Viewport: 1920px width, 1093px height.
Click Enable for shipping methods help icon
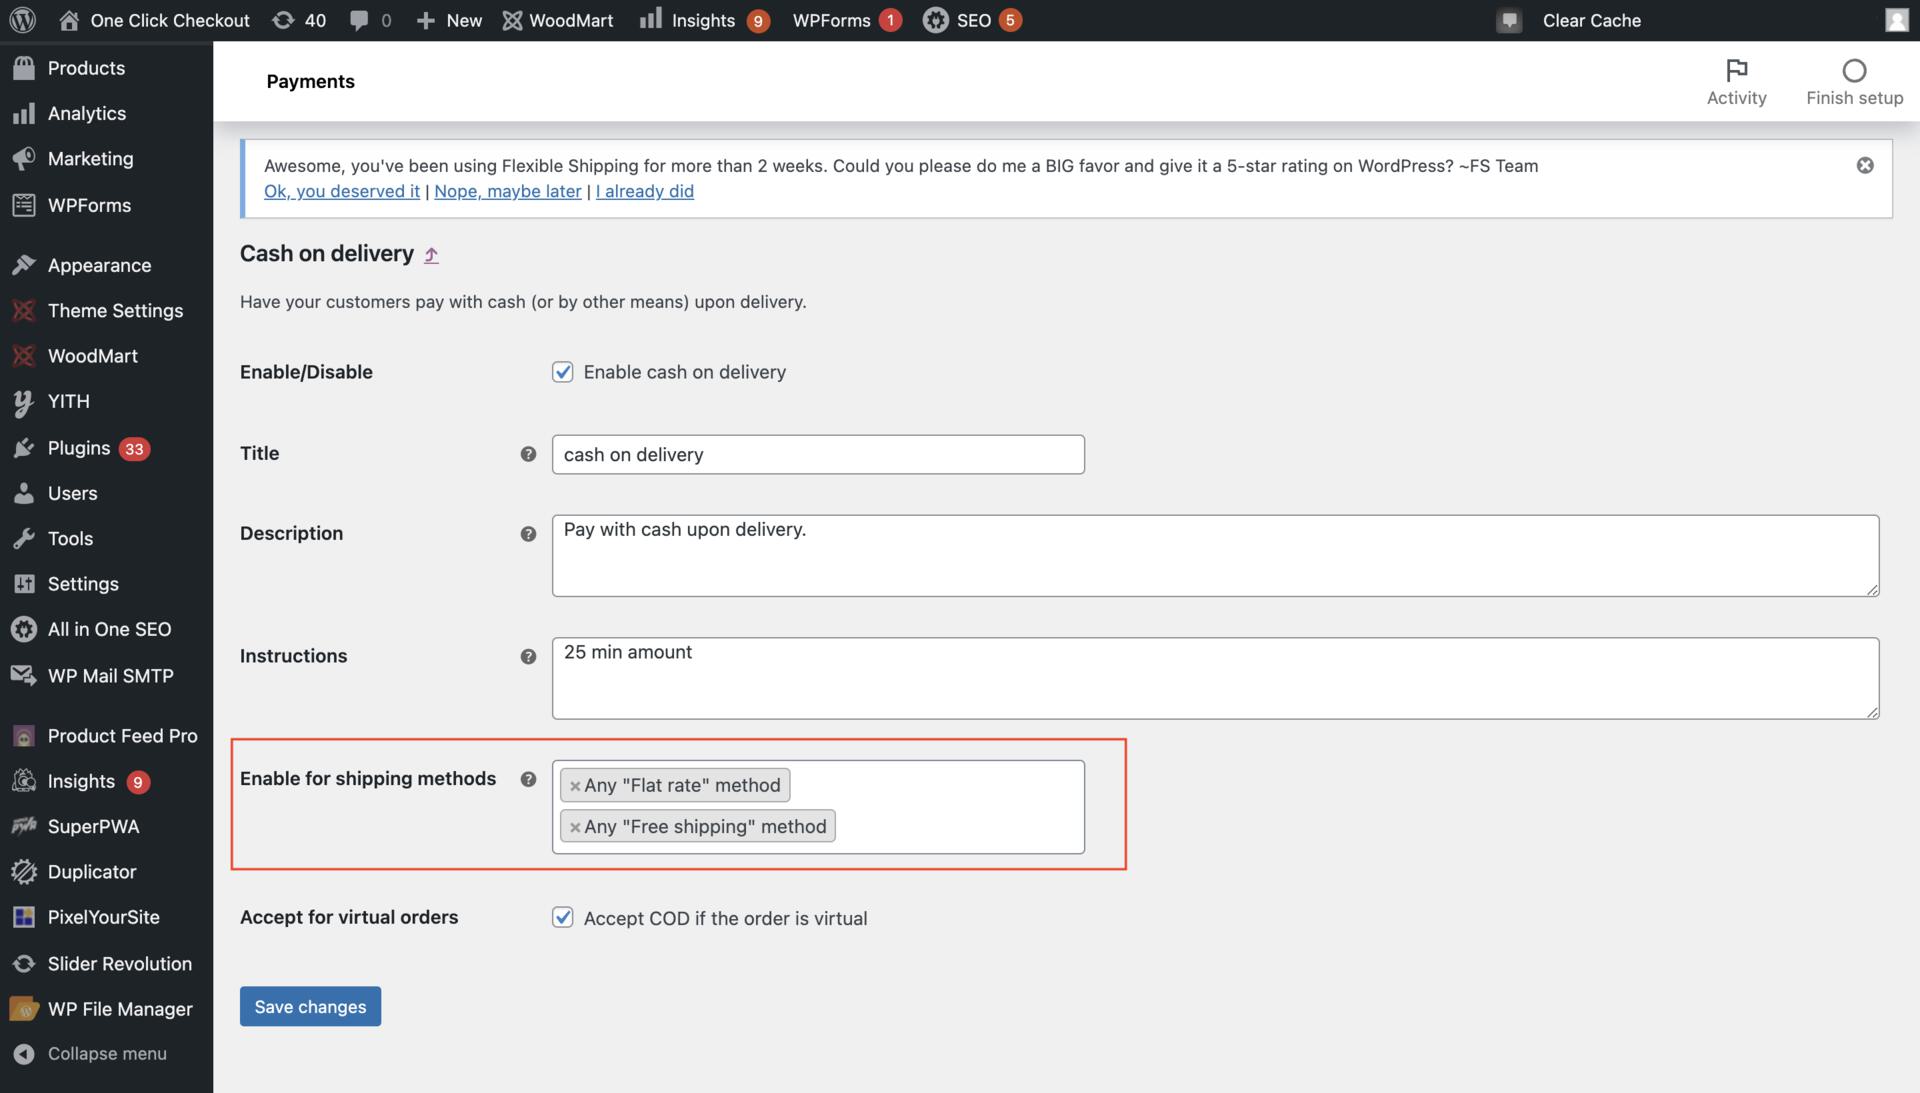point(527,779)
